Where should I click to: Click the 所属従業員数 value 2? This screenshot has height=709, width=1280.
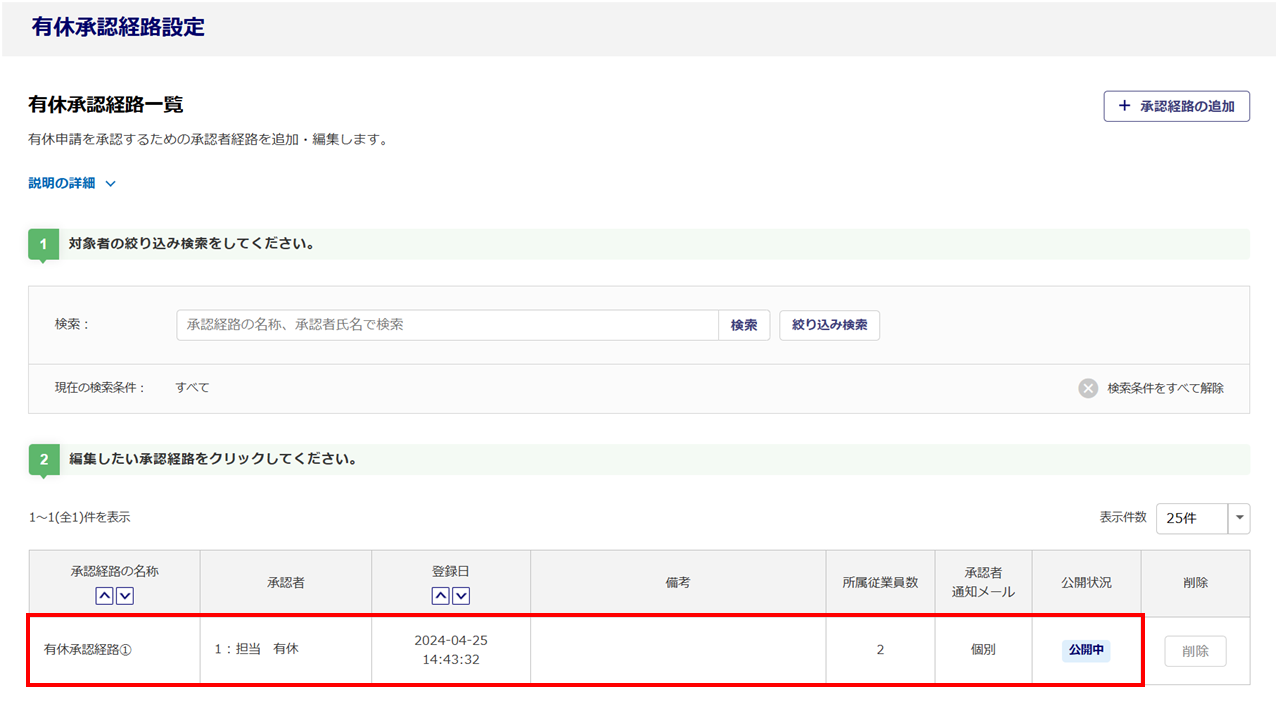tap(880, 650)
